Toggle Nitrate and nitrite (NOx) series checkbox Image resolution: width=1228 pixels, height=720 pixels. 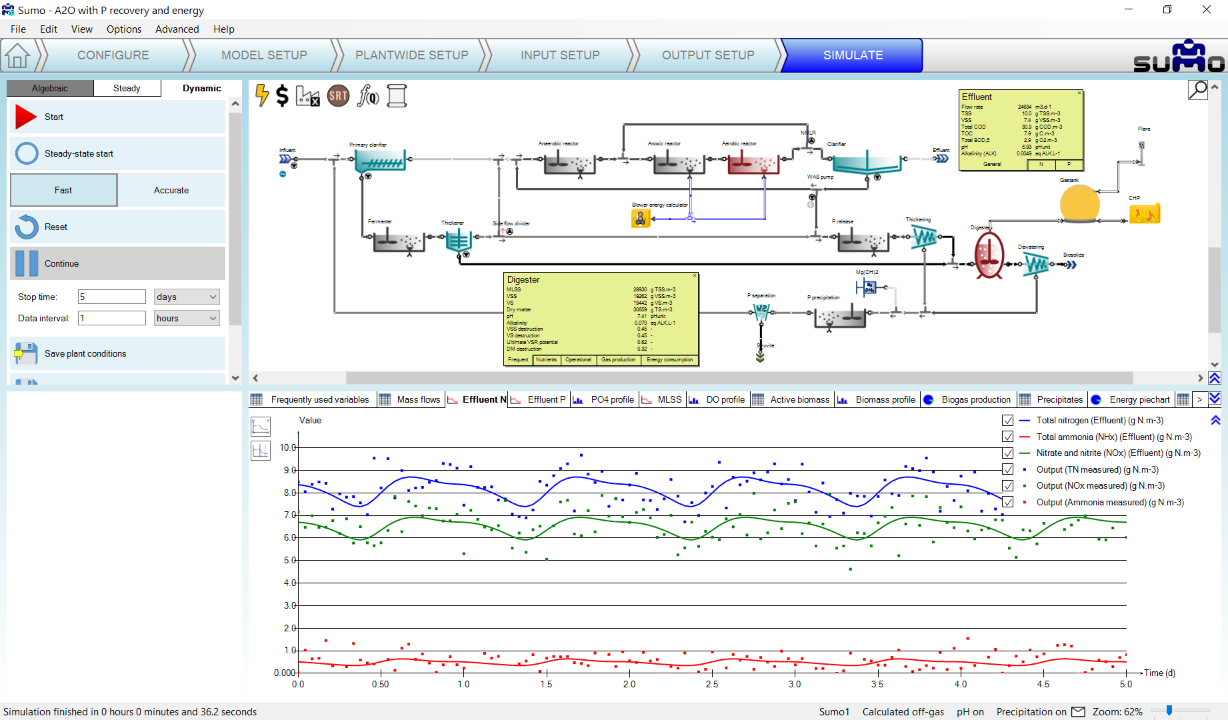point(1008,453)
